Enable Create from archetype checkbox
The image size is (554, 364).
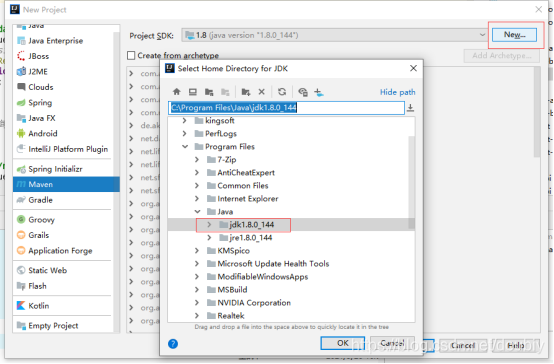pos(131,55)
